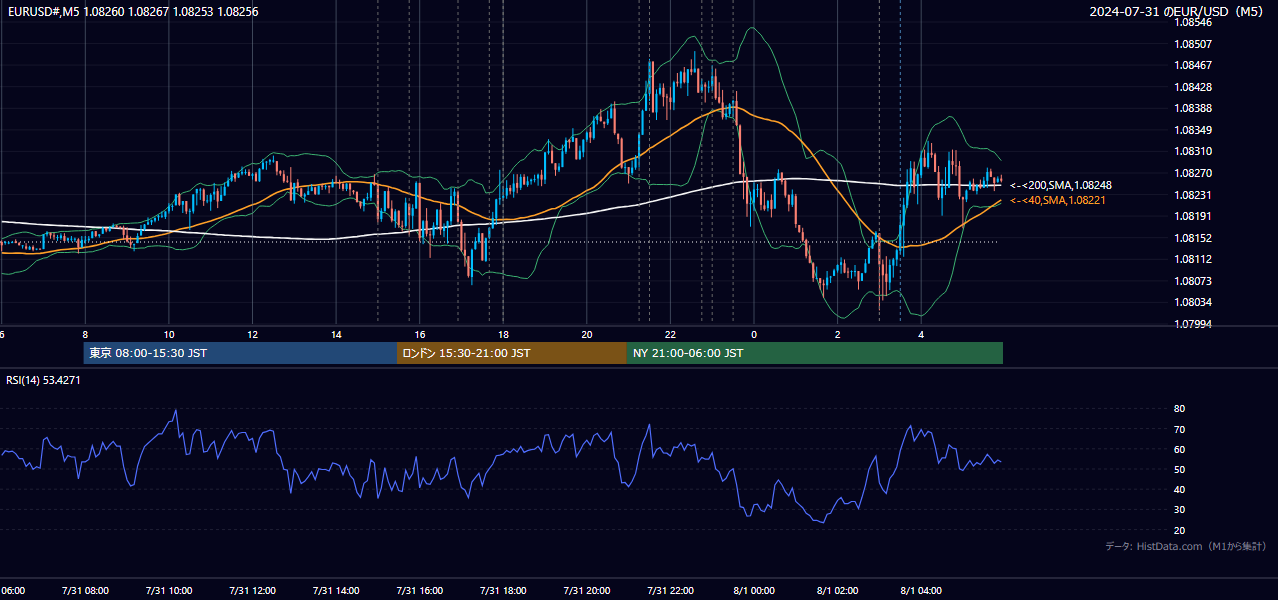Click hour tick 18 under the price chart

[x=503, y=335]
